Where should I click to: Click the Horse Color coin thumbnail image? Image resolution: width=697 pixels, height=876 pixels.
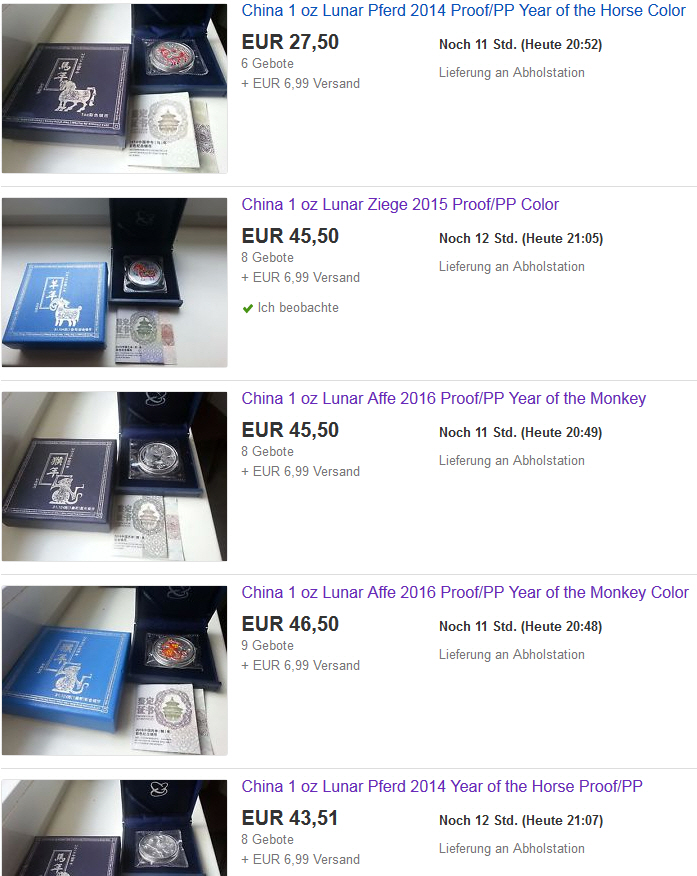click(x=114, y=88)
